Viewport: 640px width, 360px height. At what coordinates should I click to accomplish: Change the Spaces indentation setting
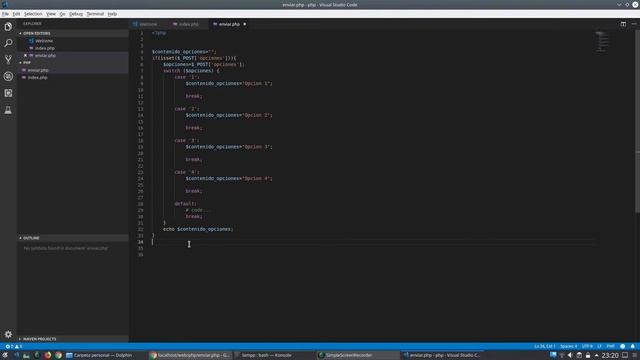pyautogui.click(x=569, y=347)
